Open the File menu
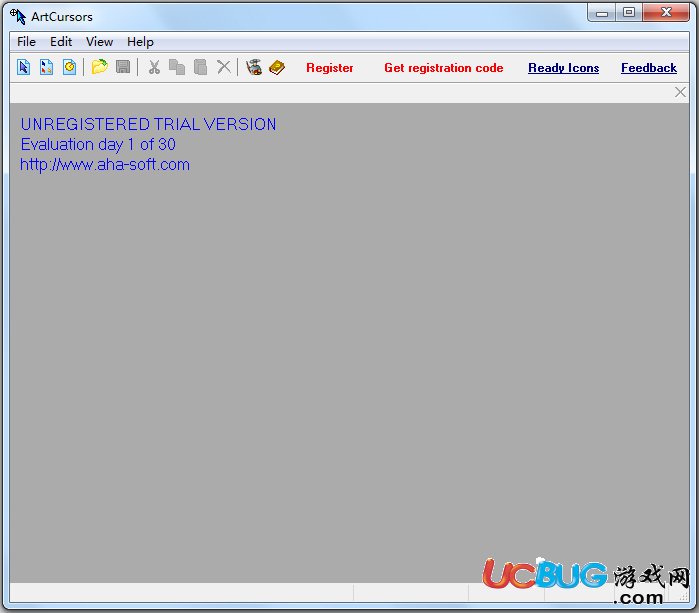Image resolution: width=699 pixels, height=613 pixels. point(26,42)
